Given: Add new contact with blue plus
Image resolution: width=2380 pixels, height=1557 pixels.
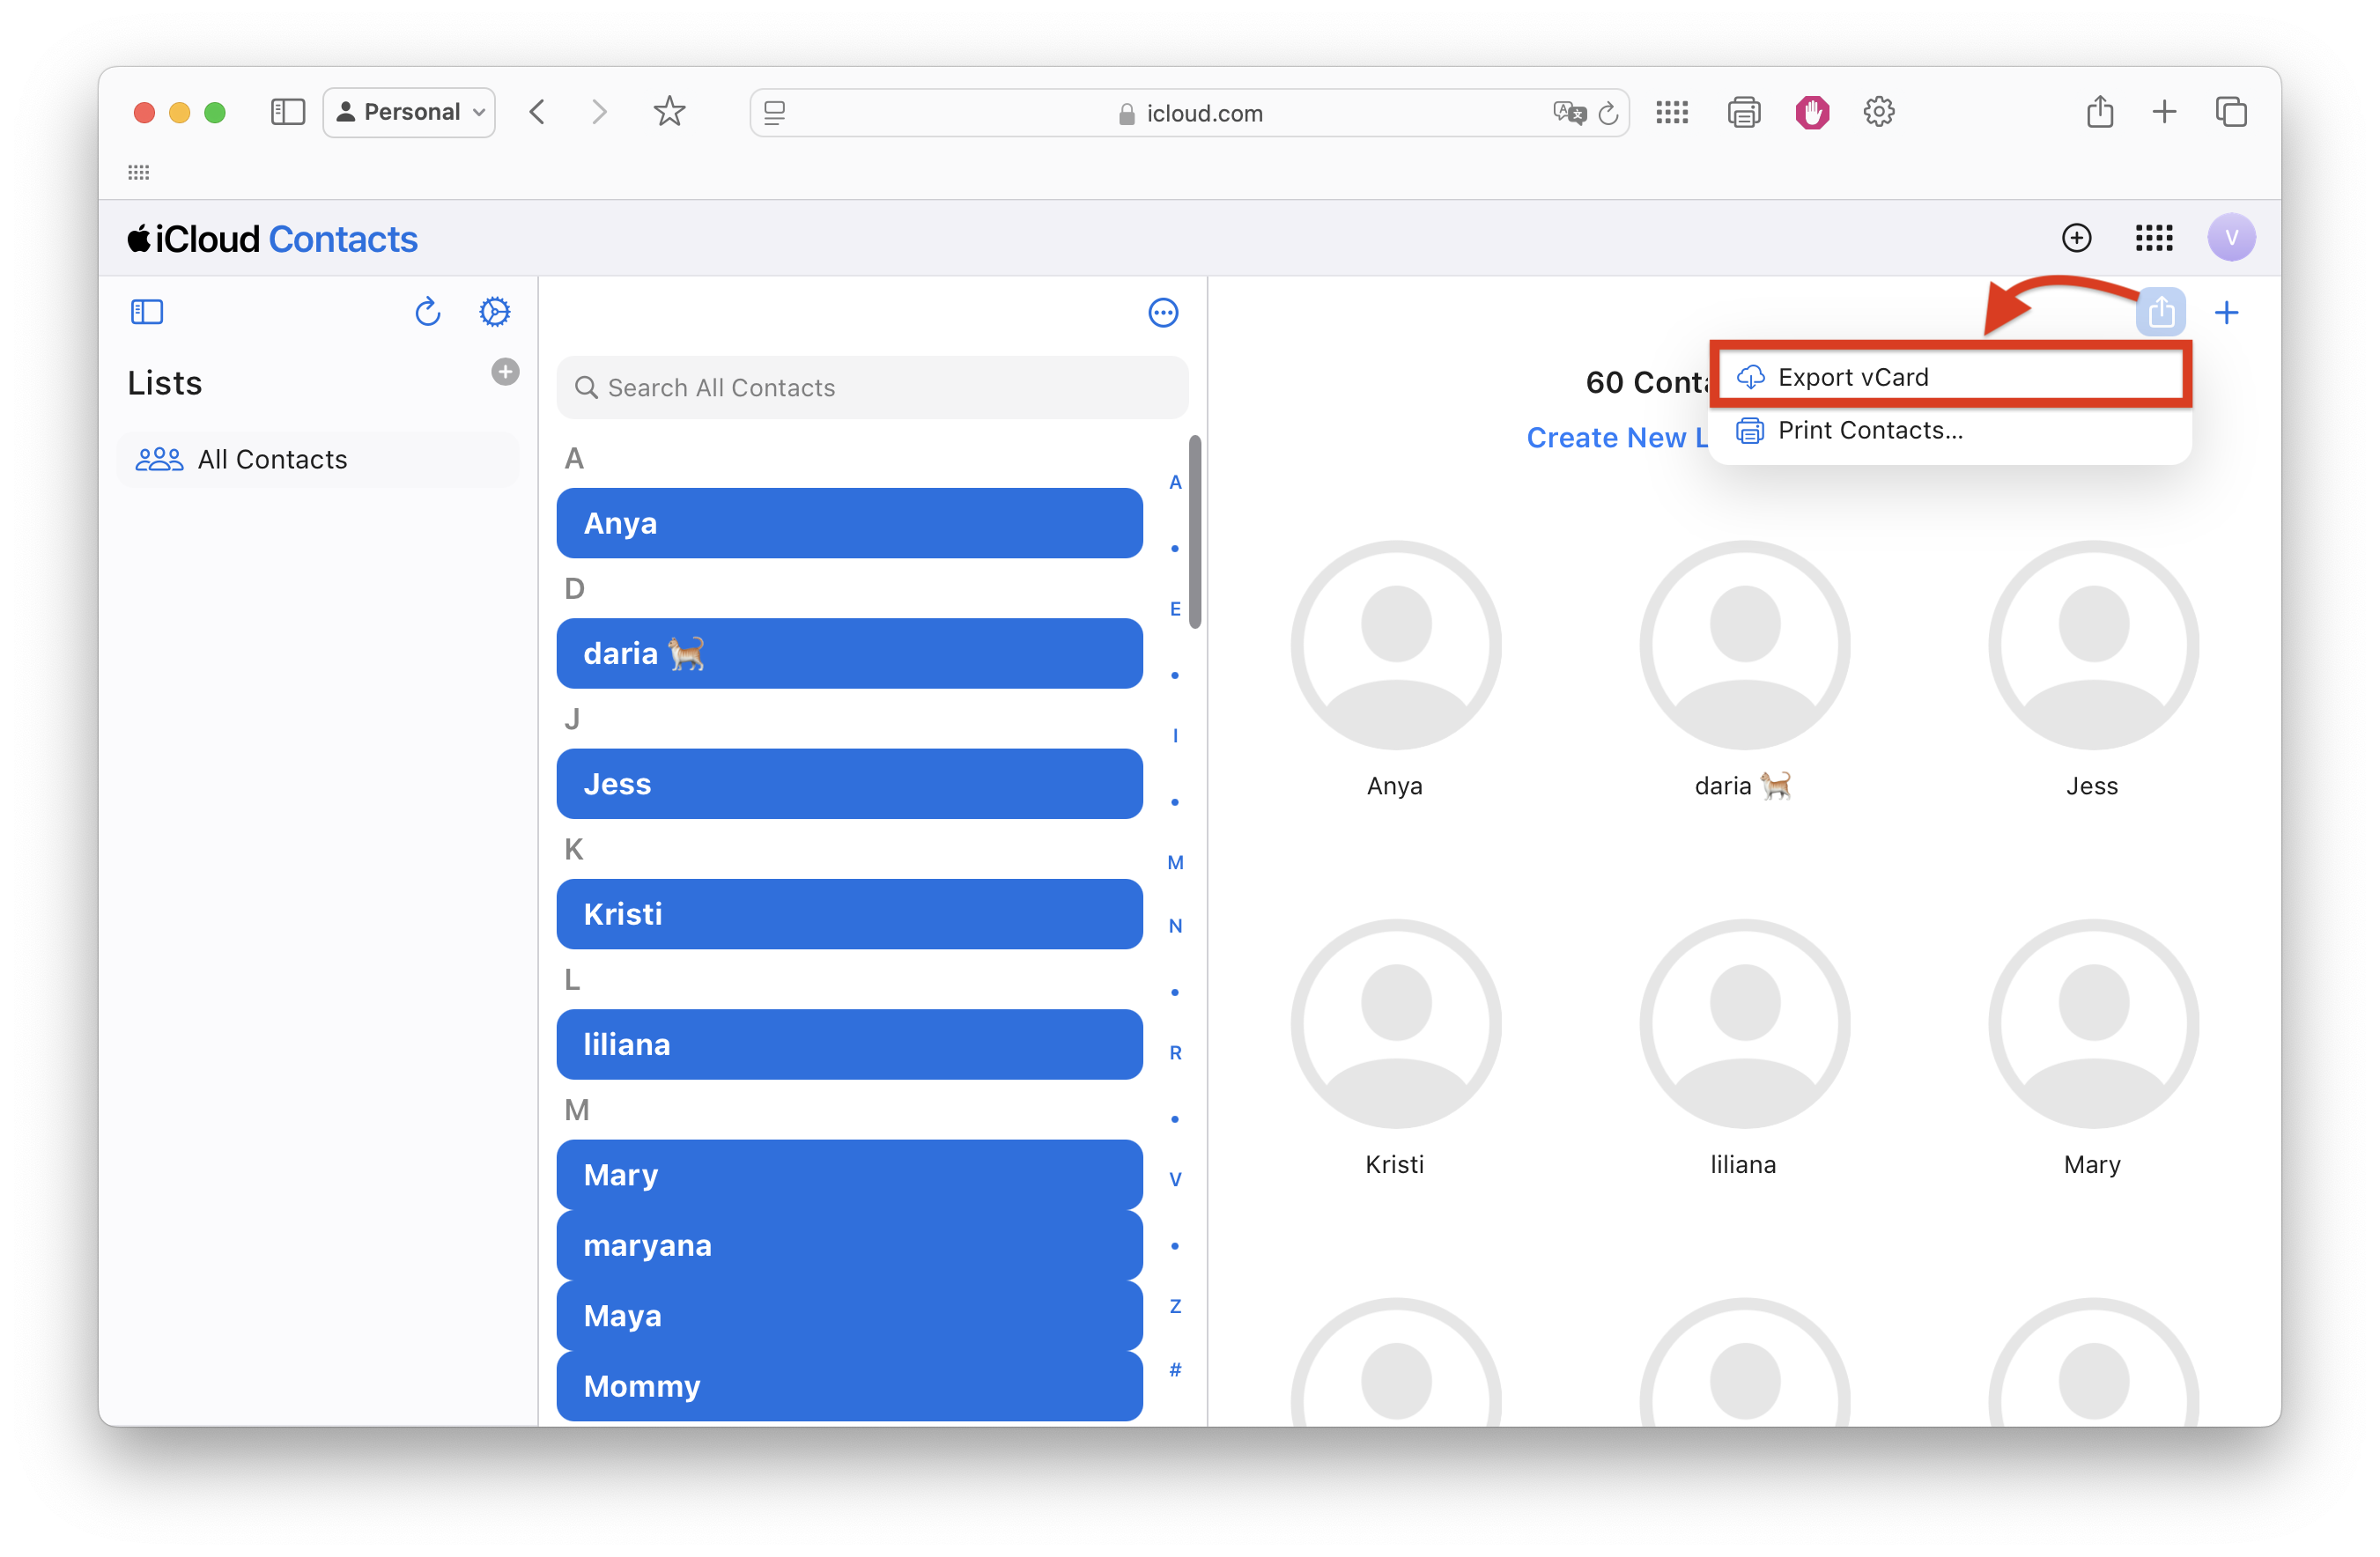Looking at the screenshot, I should pos(2227,313).
